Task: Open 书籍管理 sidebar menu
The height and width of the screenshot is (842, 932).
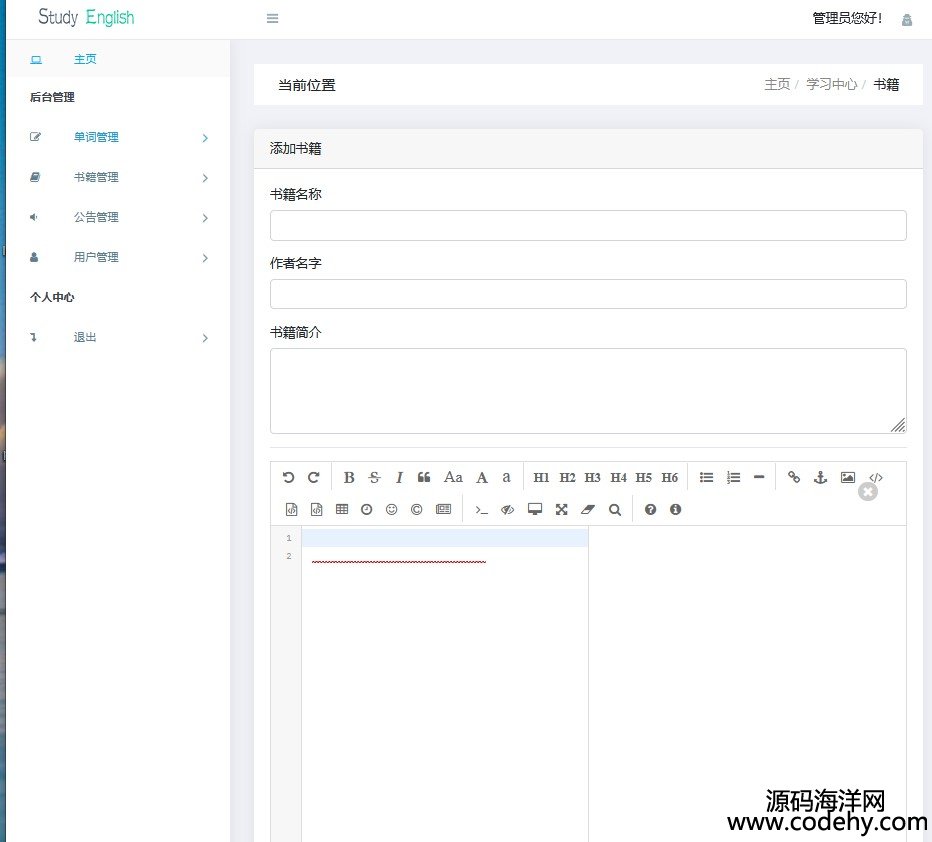Action: coord(96,177)
